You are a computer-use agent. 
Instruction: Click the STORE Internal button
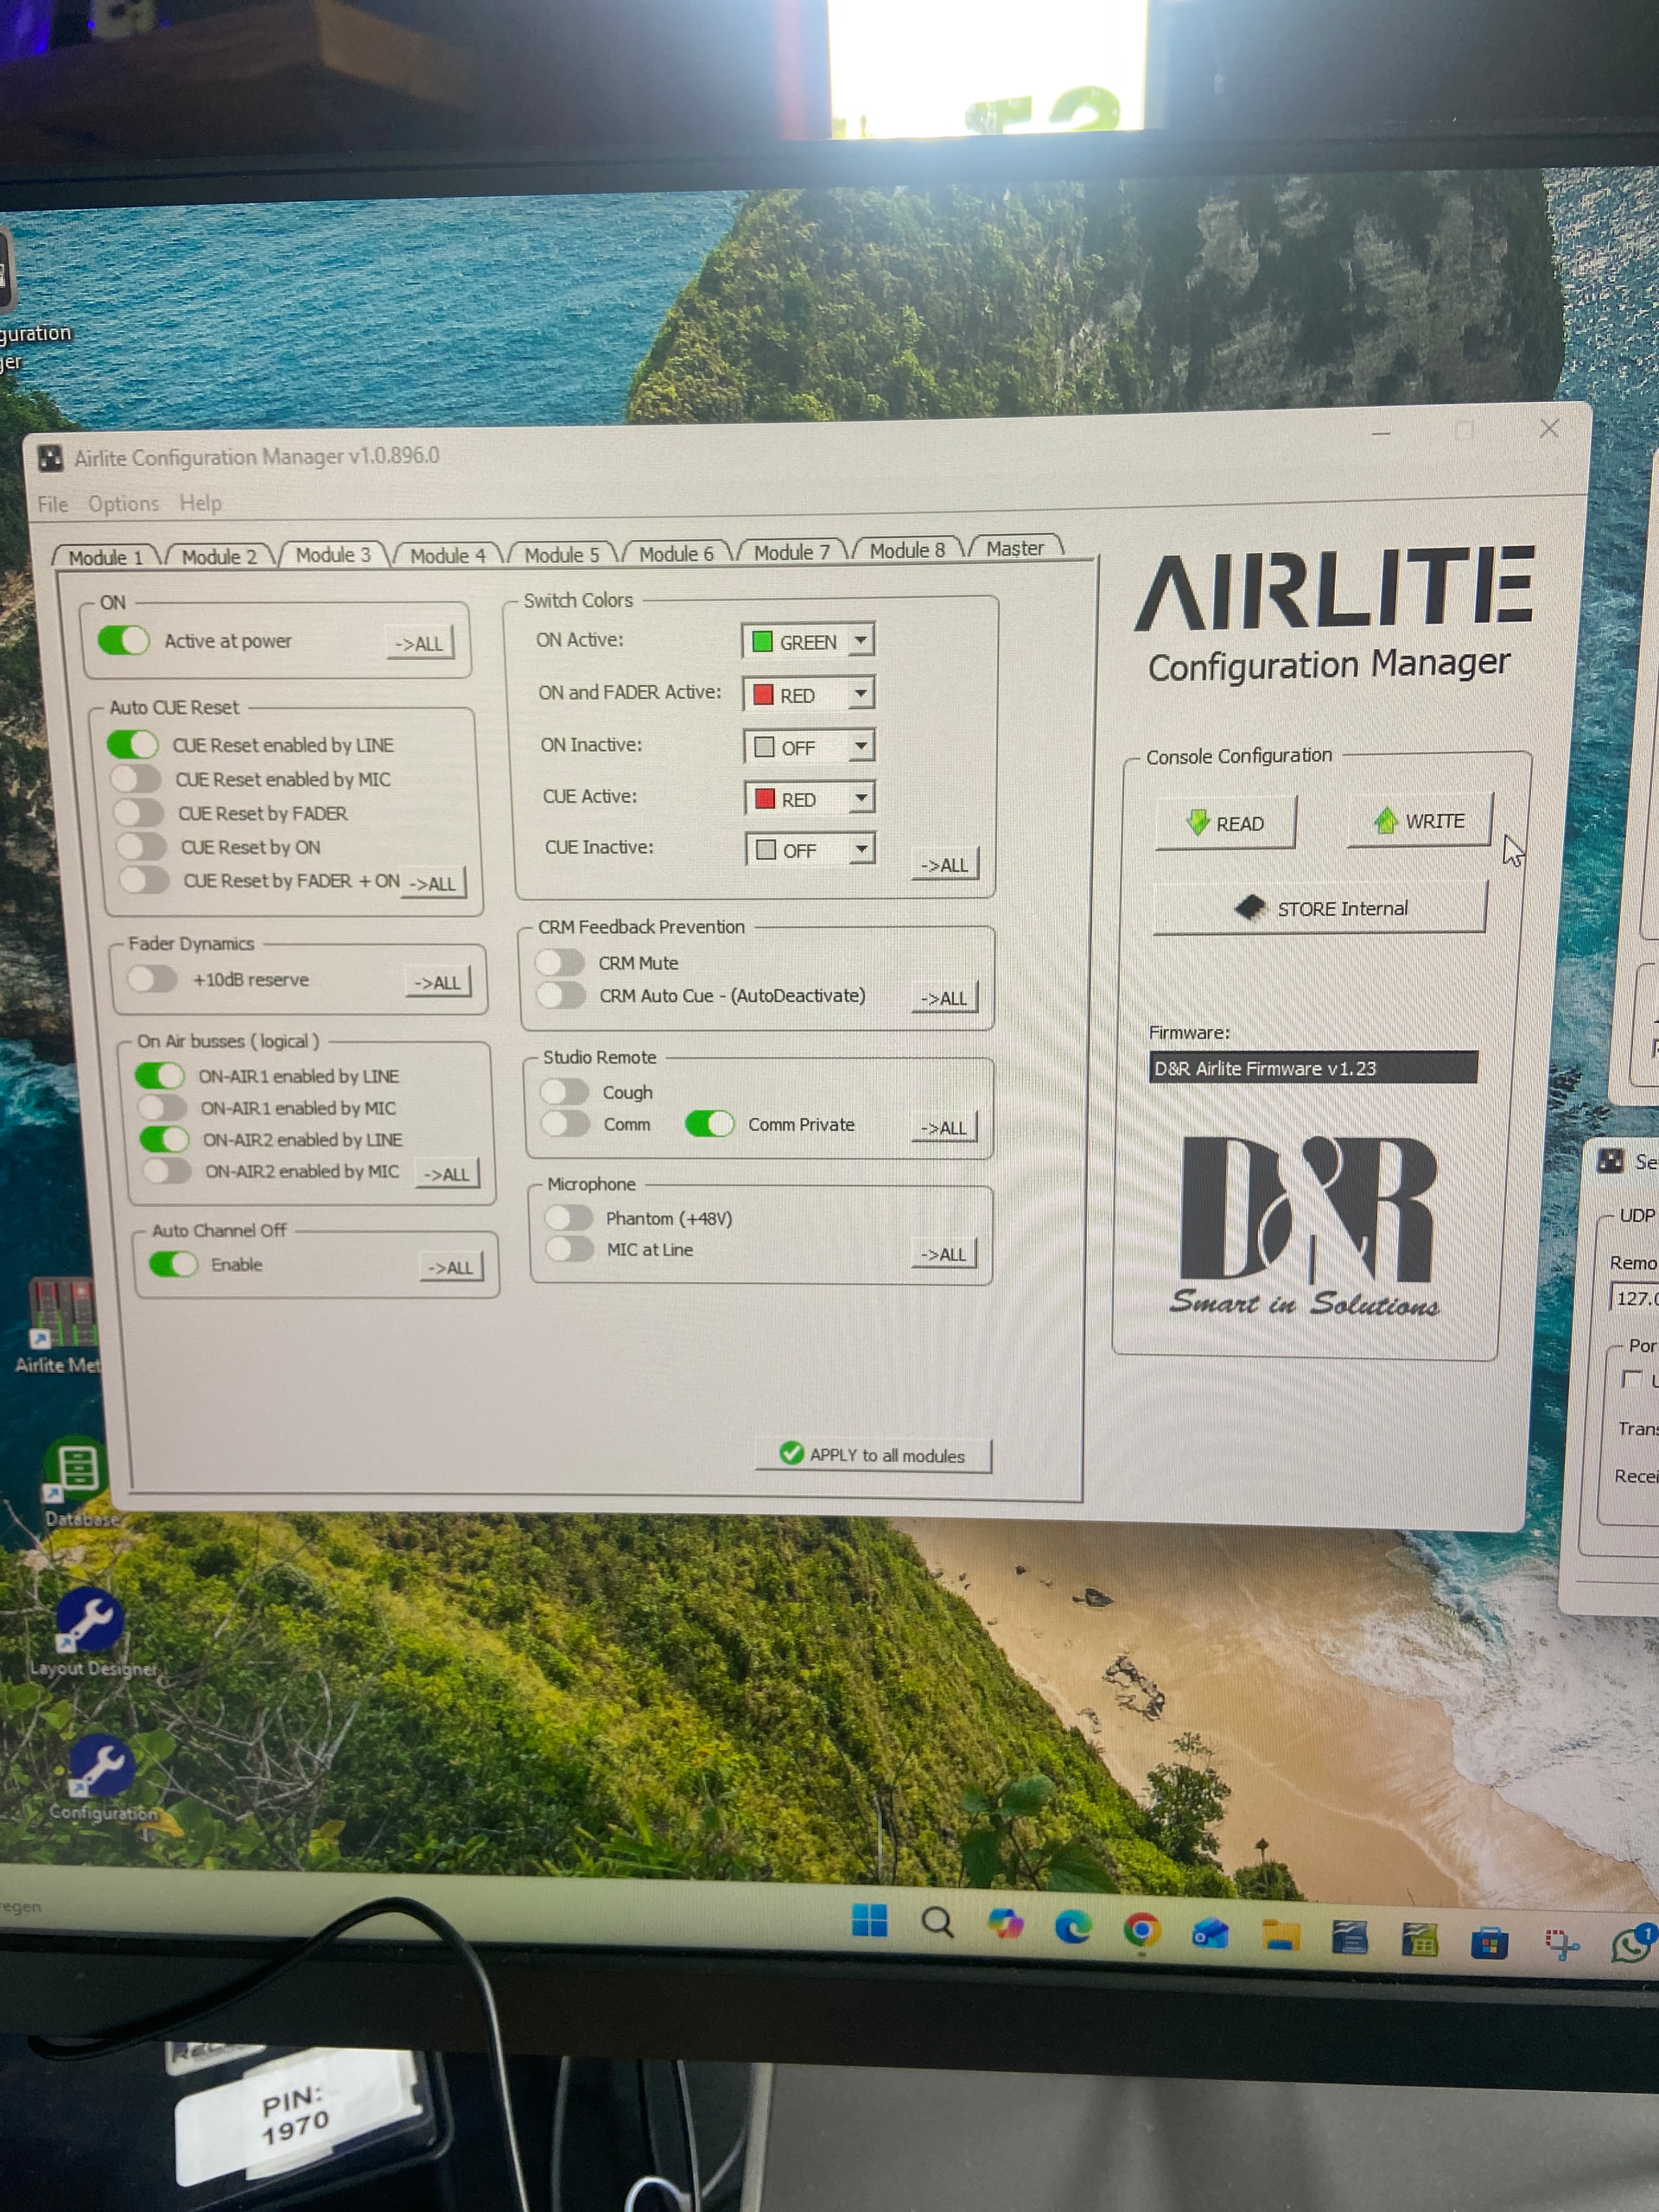tap(1320, 908)
